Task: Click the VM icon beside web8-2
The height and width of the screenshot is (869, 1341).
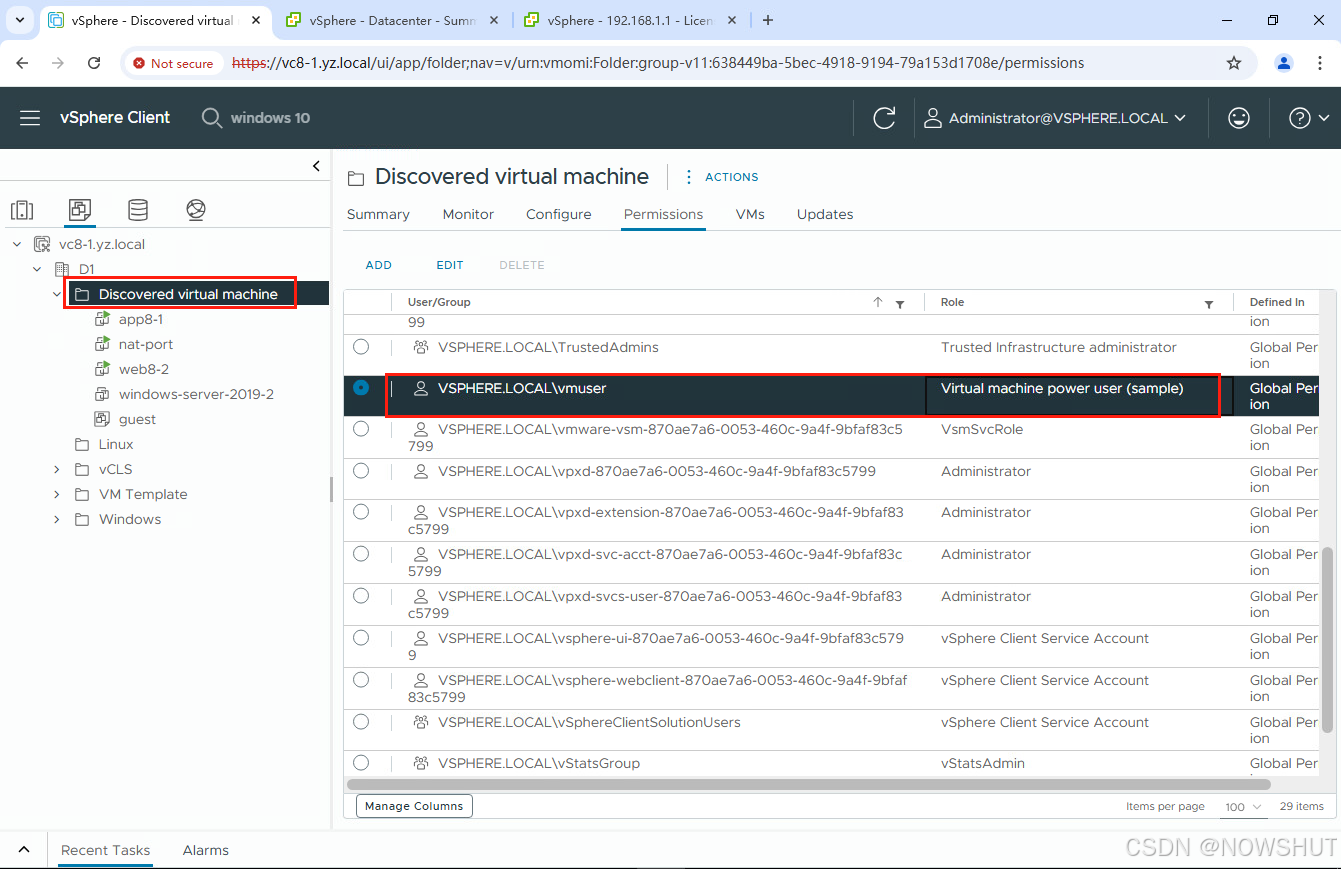Action: tap(102, 369)
